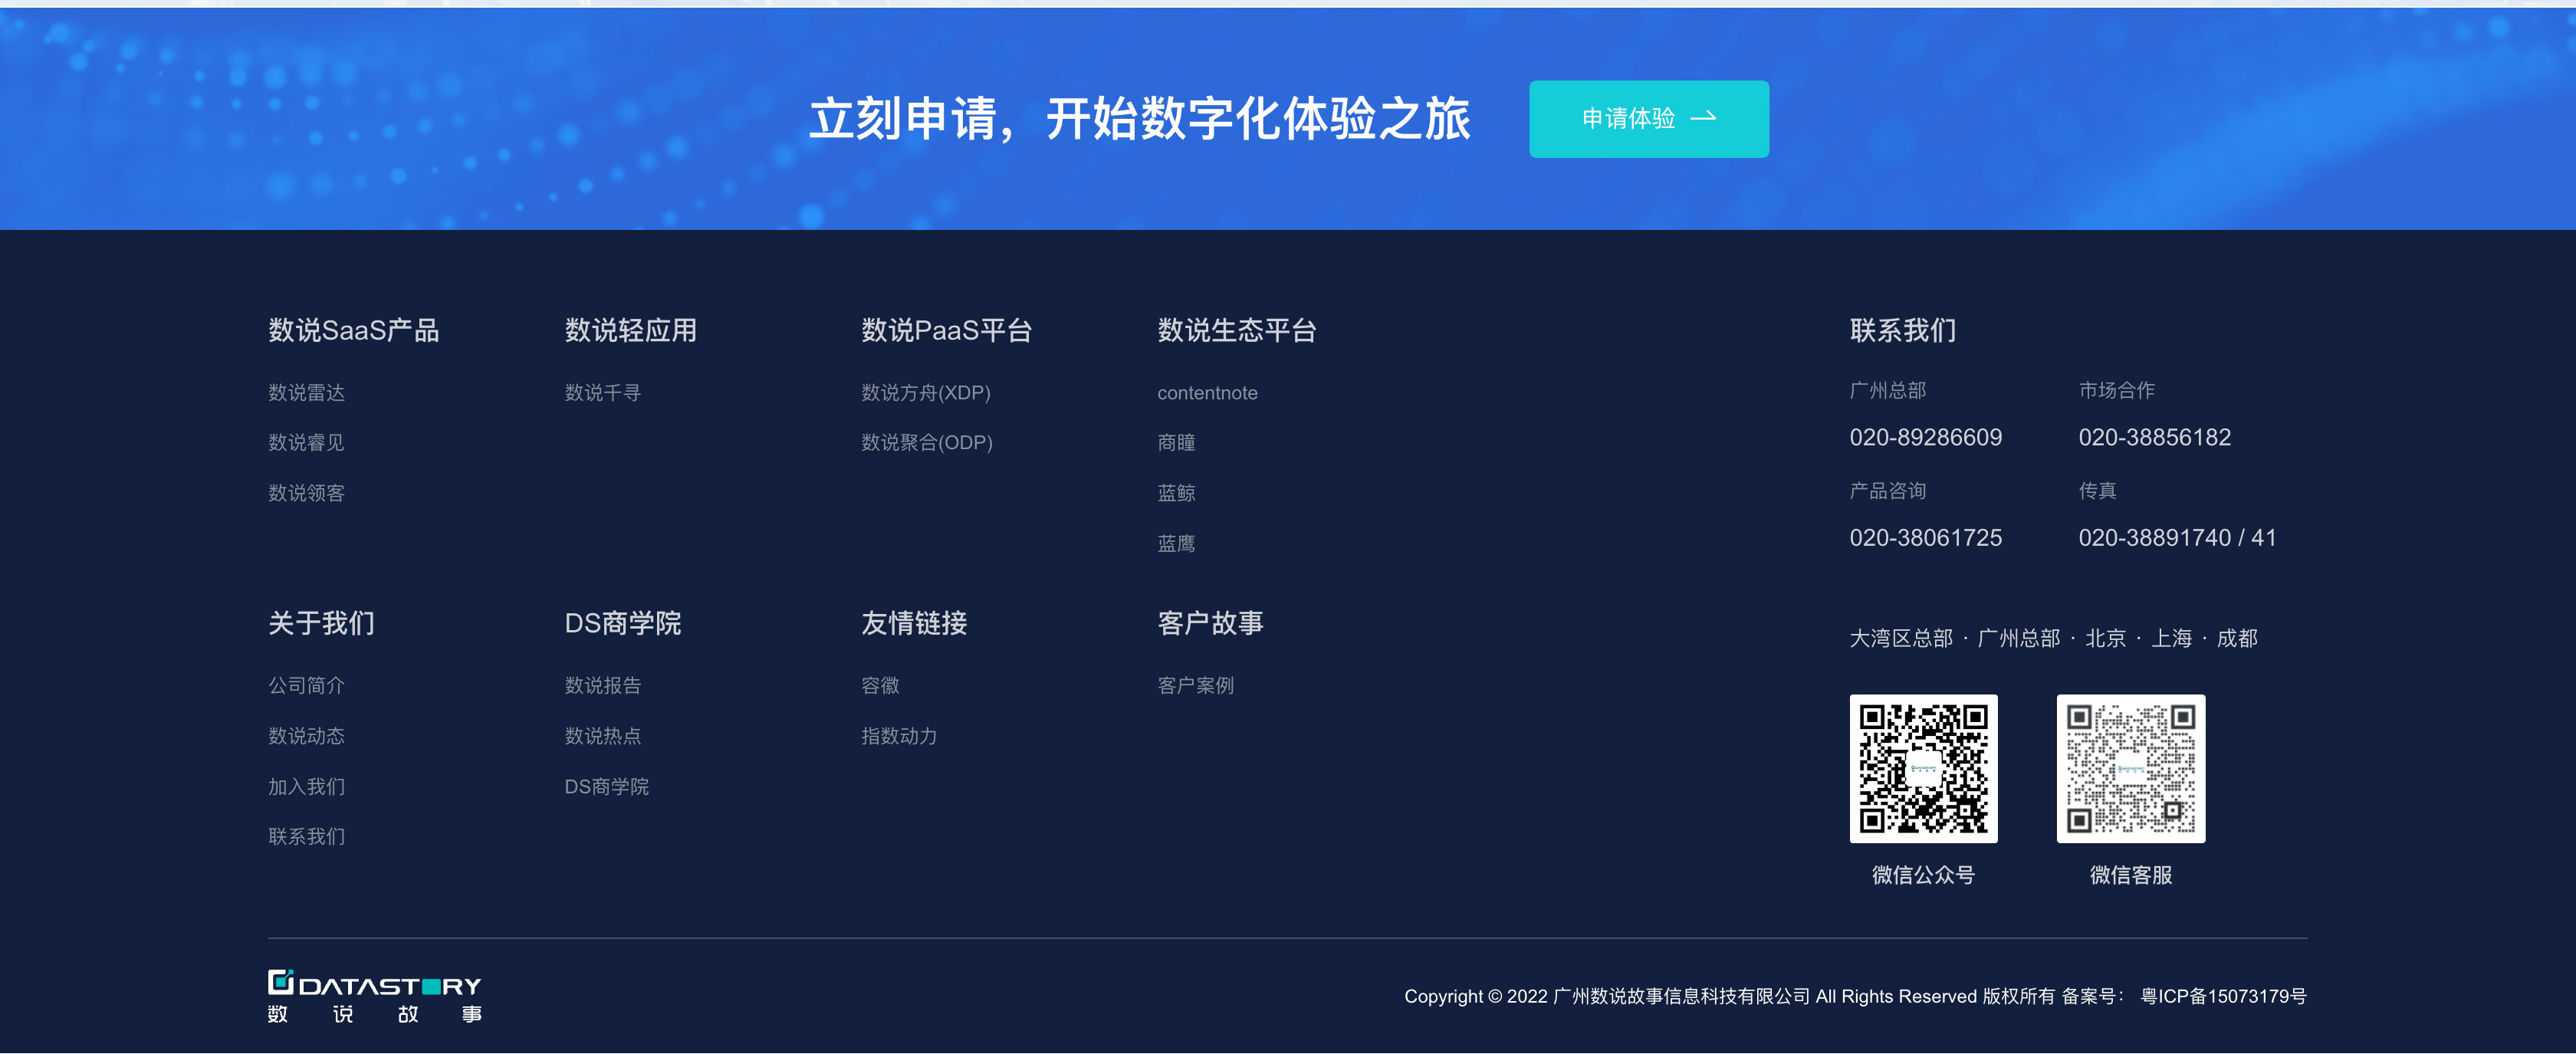Open 数说睿见 product page
Viewport: 2576px width, 1054px height.
(x=305, y=442)
